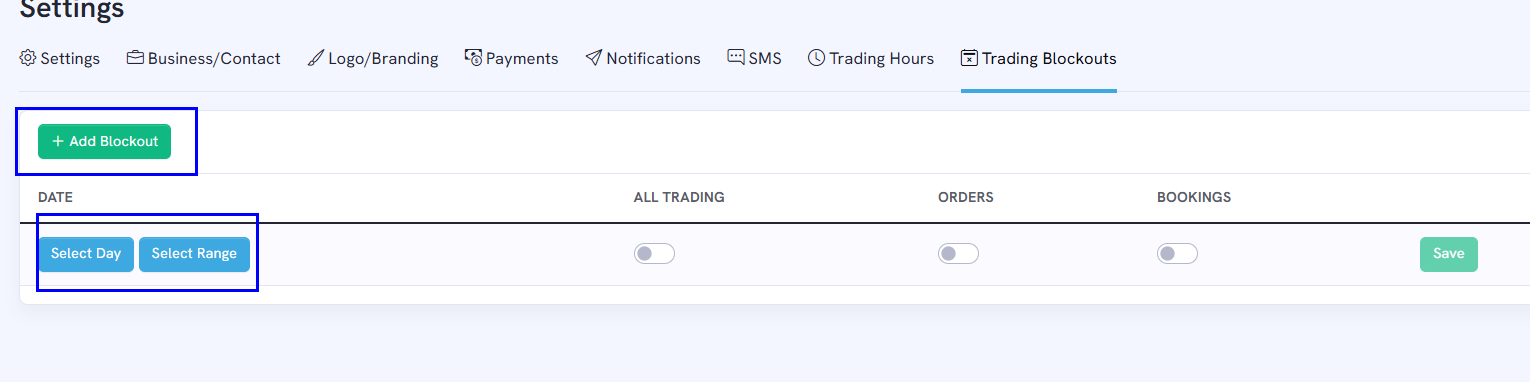Choose the Select Day button
Viewport: 1530px width, 382px height.
[x=86, y=254]
